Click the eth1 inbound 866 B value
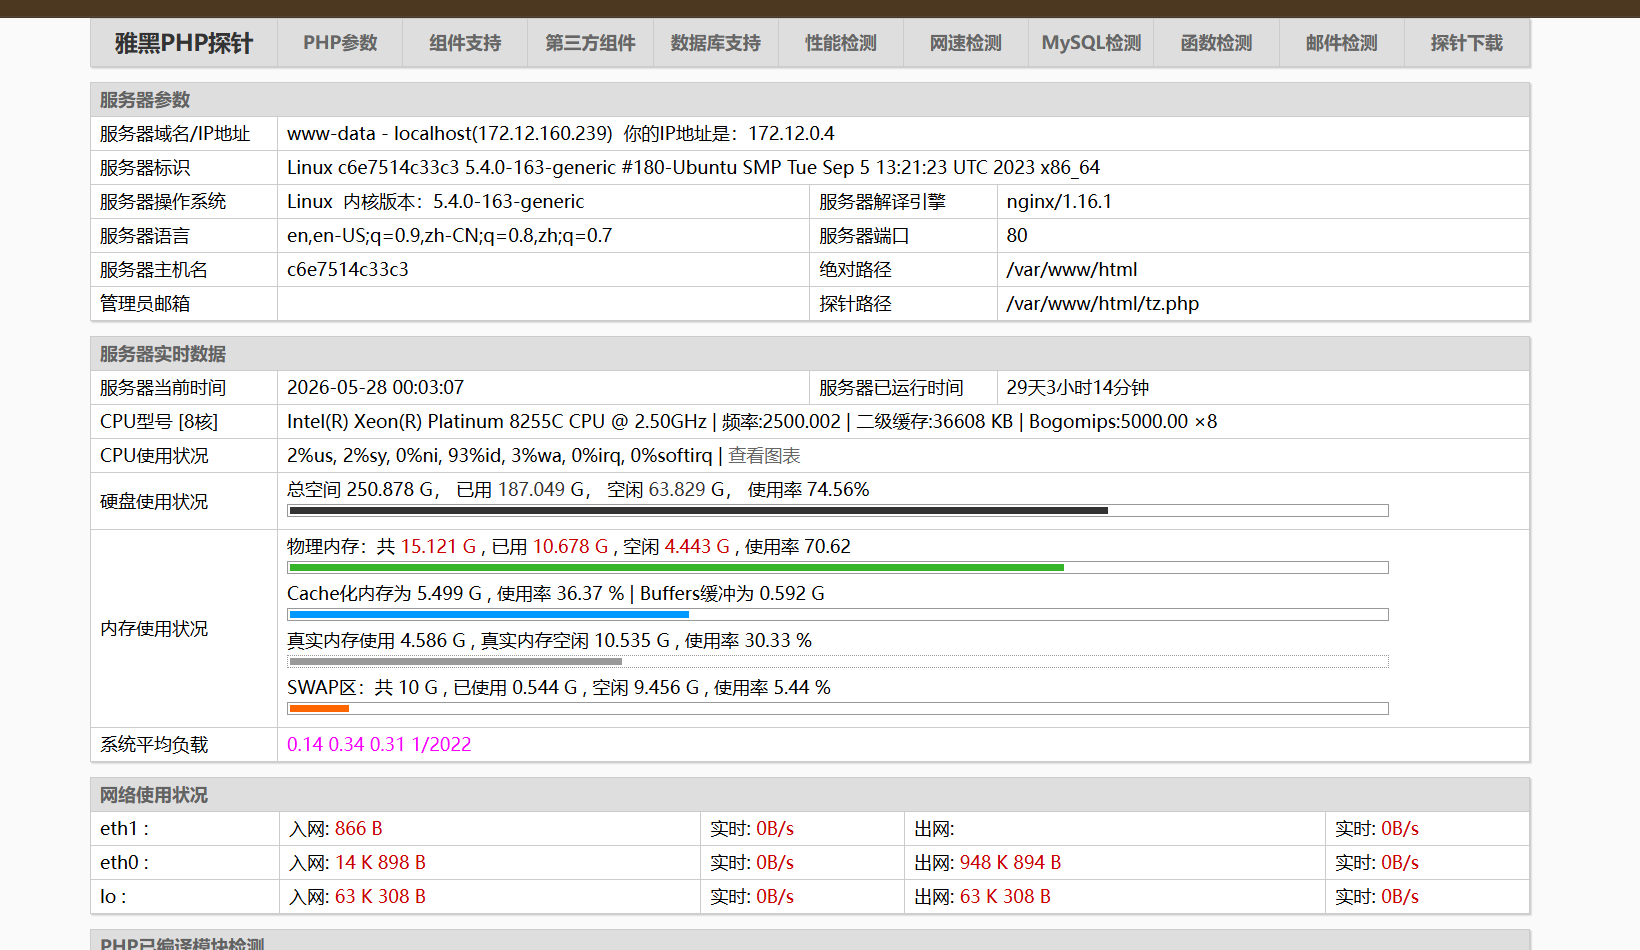This screenshot has height=950, width=1640. pyautogui.click(x=359, y=828)
